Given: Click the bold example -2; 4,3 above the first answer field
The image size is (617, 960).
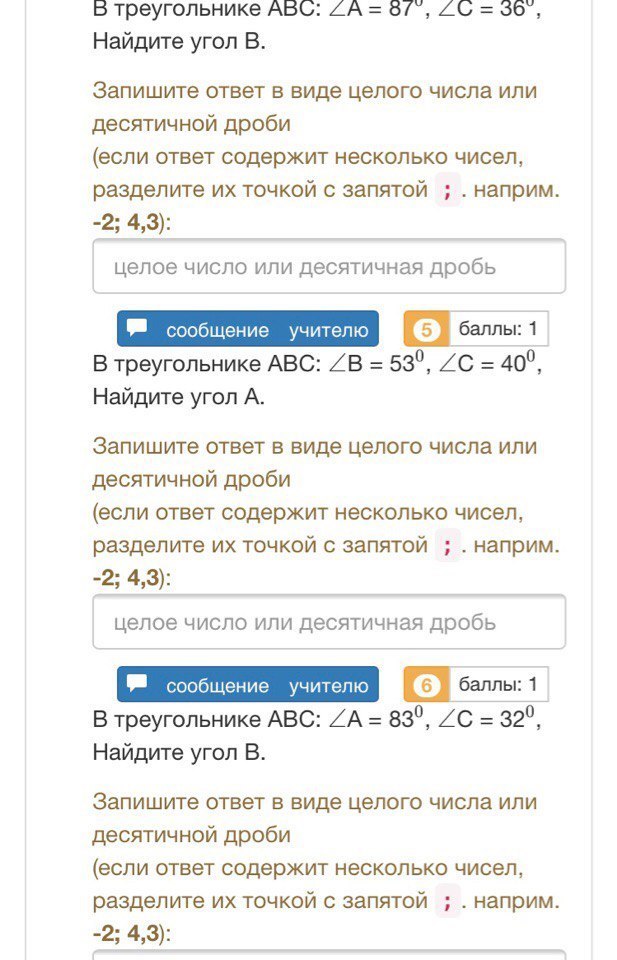Looking at the screenshot, I should [126, 223].
